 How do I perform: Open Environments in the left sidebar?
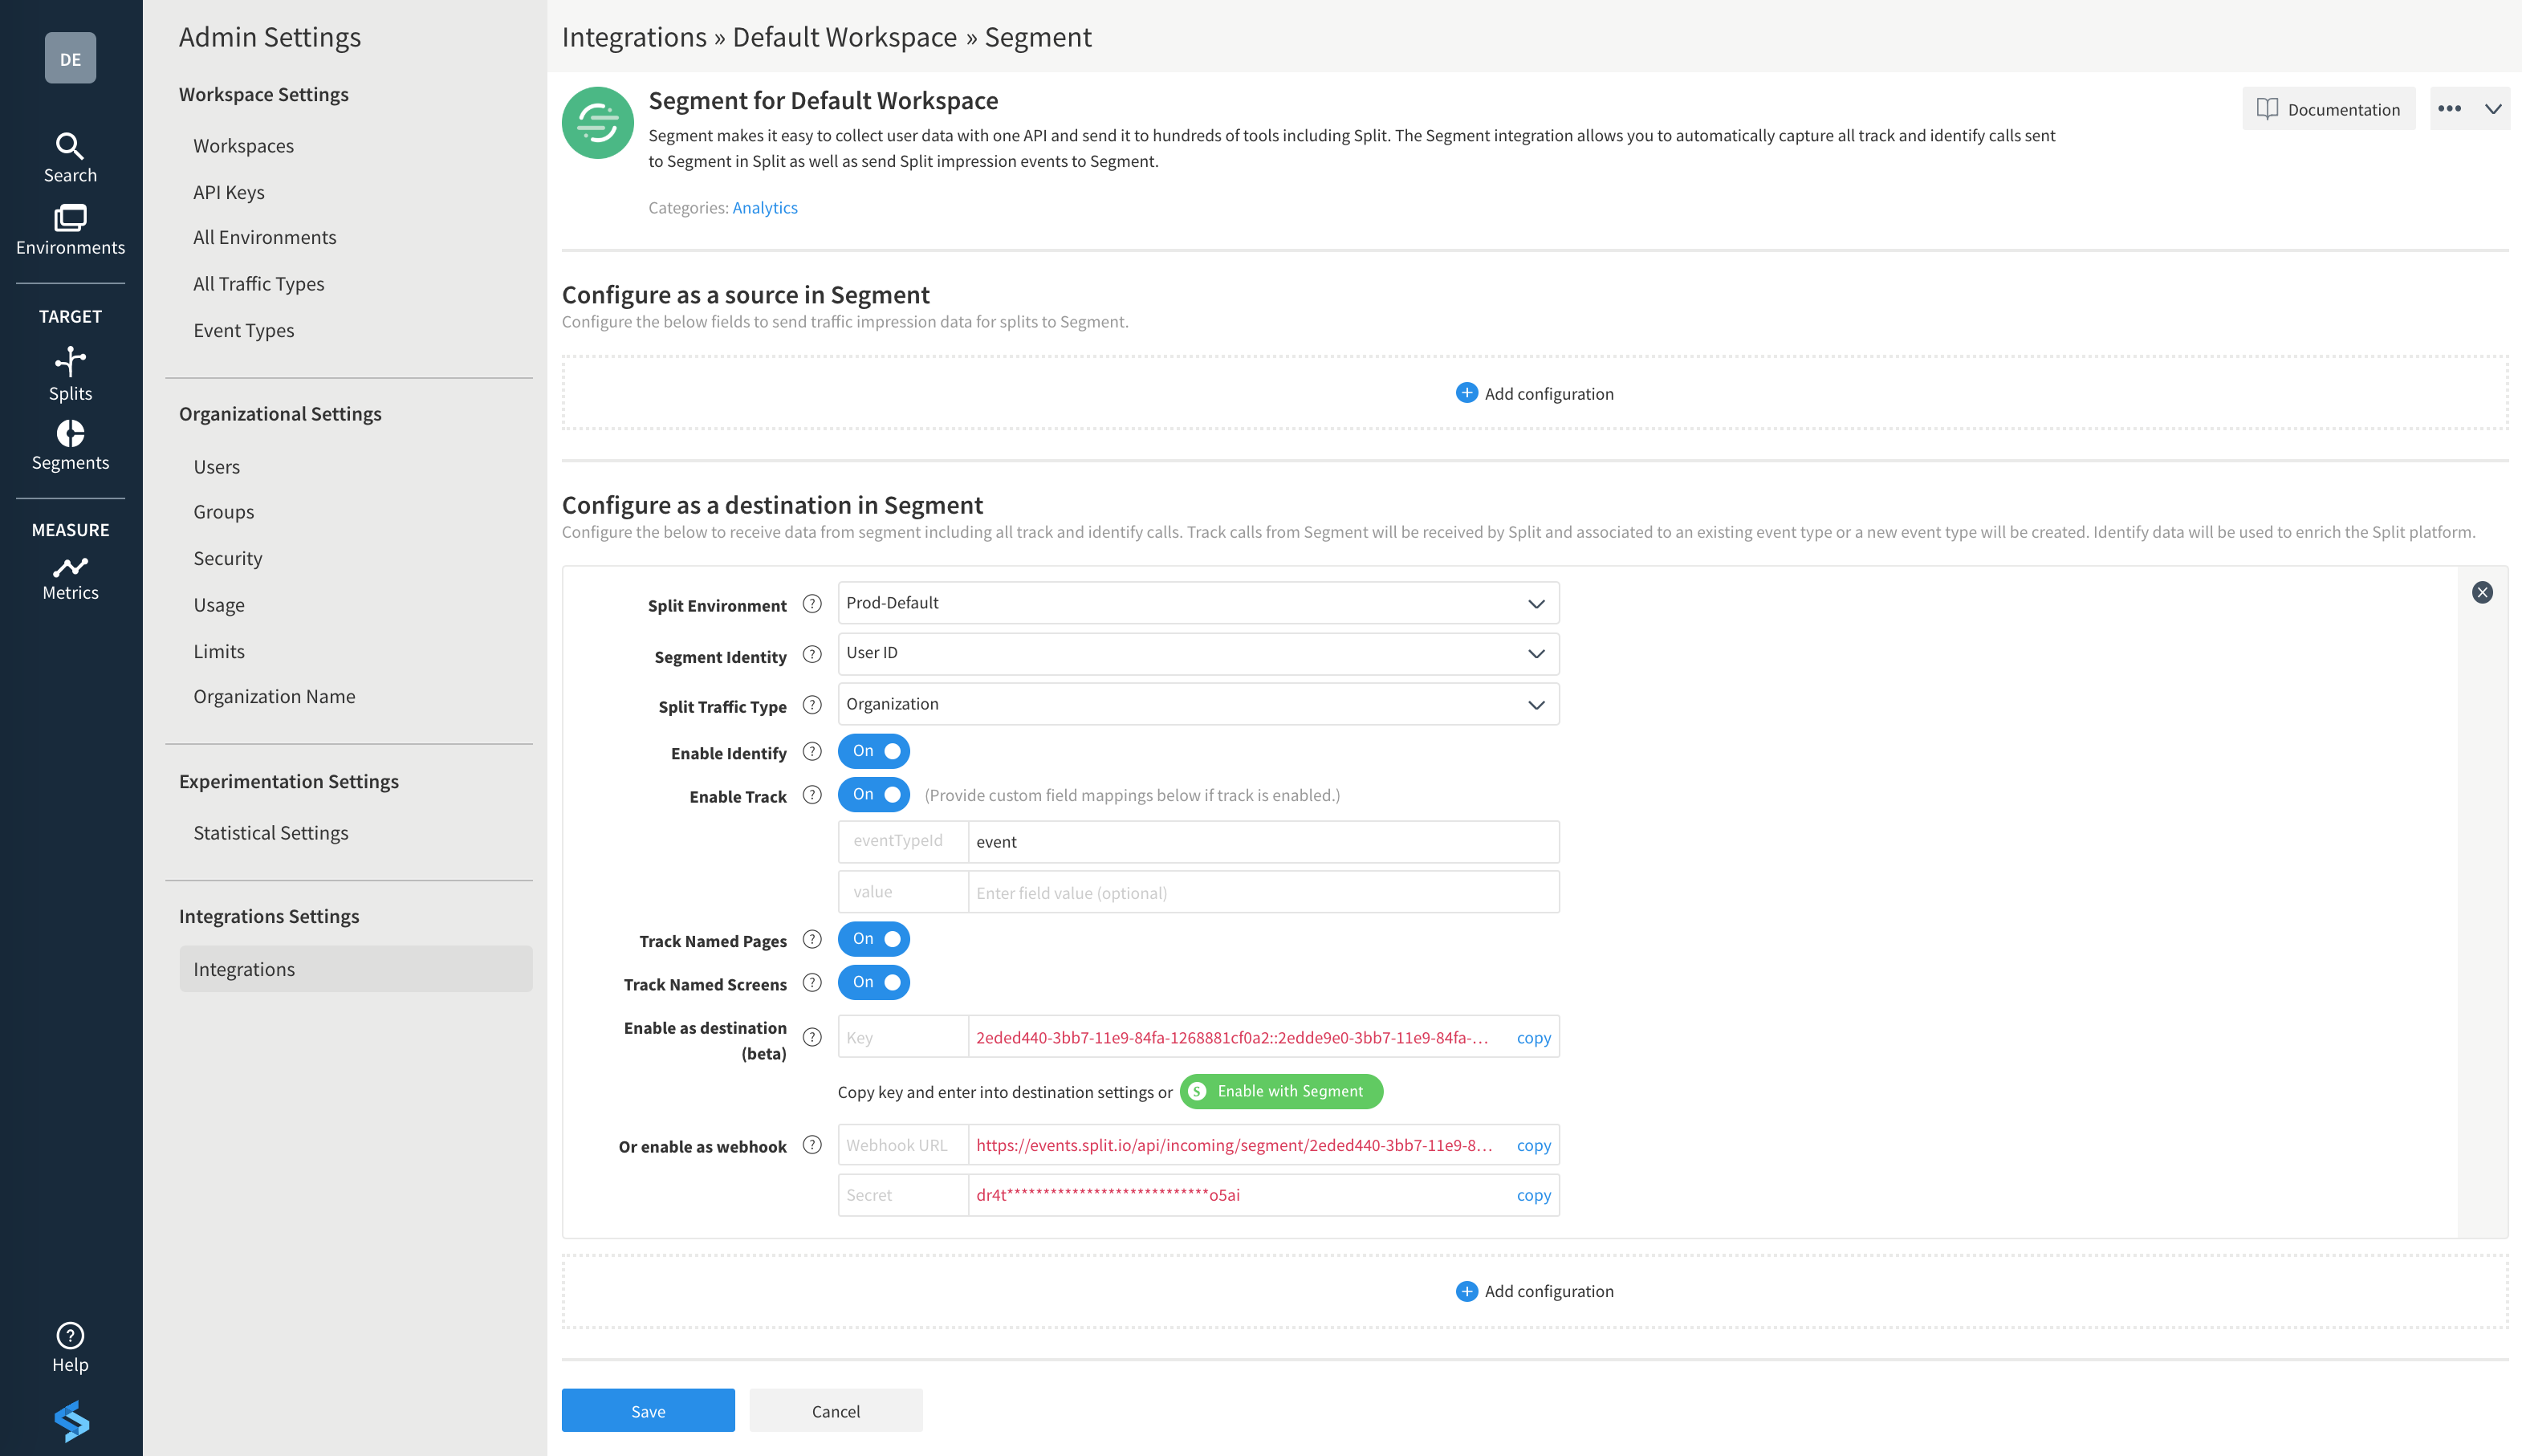[x=70, y=230]
